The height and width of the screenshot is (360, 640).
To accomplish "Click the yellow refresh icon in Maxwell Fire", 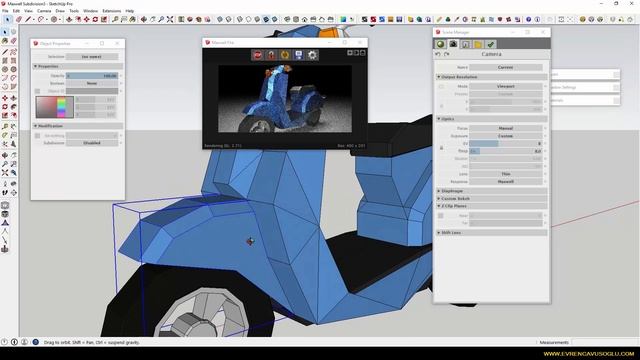I will click(285, 55).
